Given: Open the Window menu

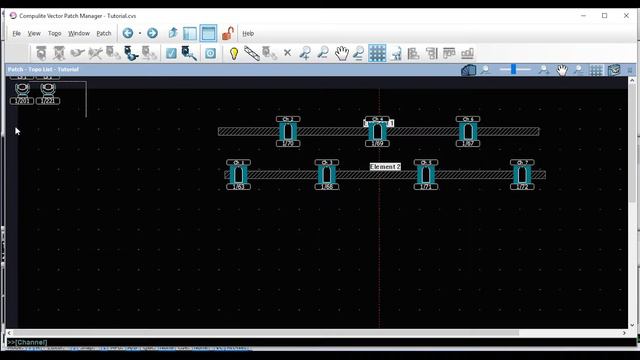Looking at the screenshot, I should click(79, 33).
